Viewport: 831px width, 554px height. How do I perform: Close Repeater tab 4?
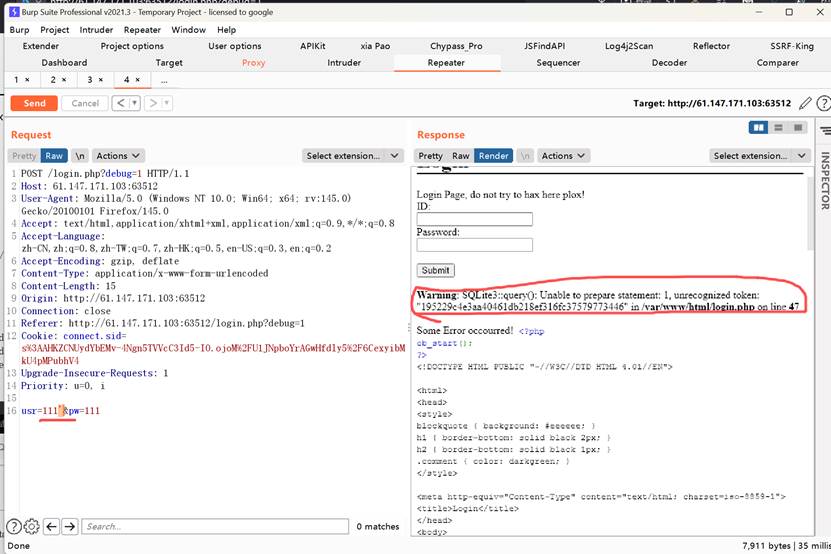[x=137, y=80]
